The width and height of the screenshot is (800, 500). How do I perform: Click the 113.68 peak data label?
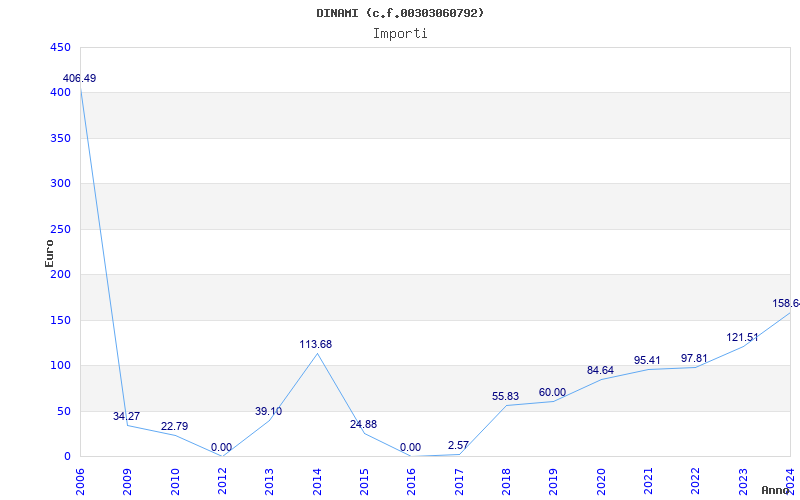[315, 344]
